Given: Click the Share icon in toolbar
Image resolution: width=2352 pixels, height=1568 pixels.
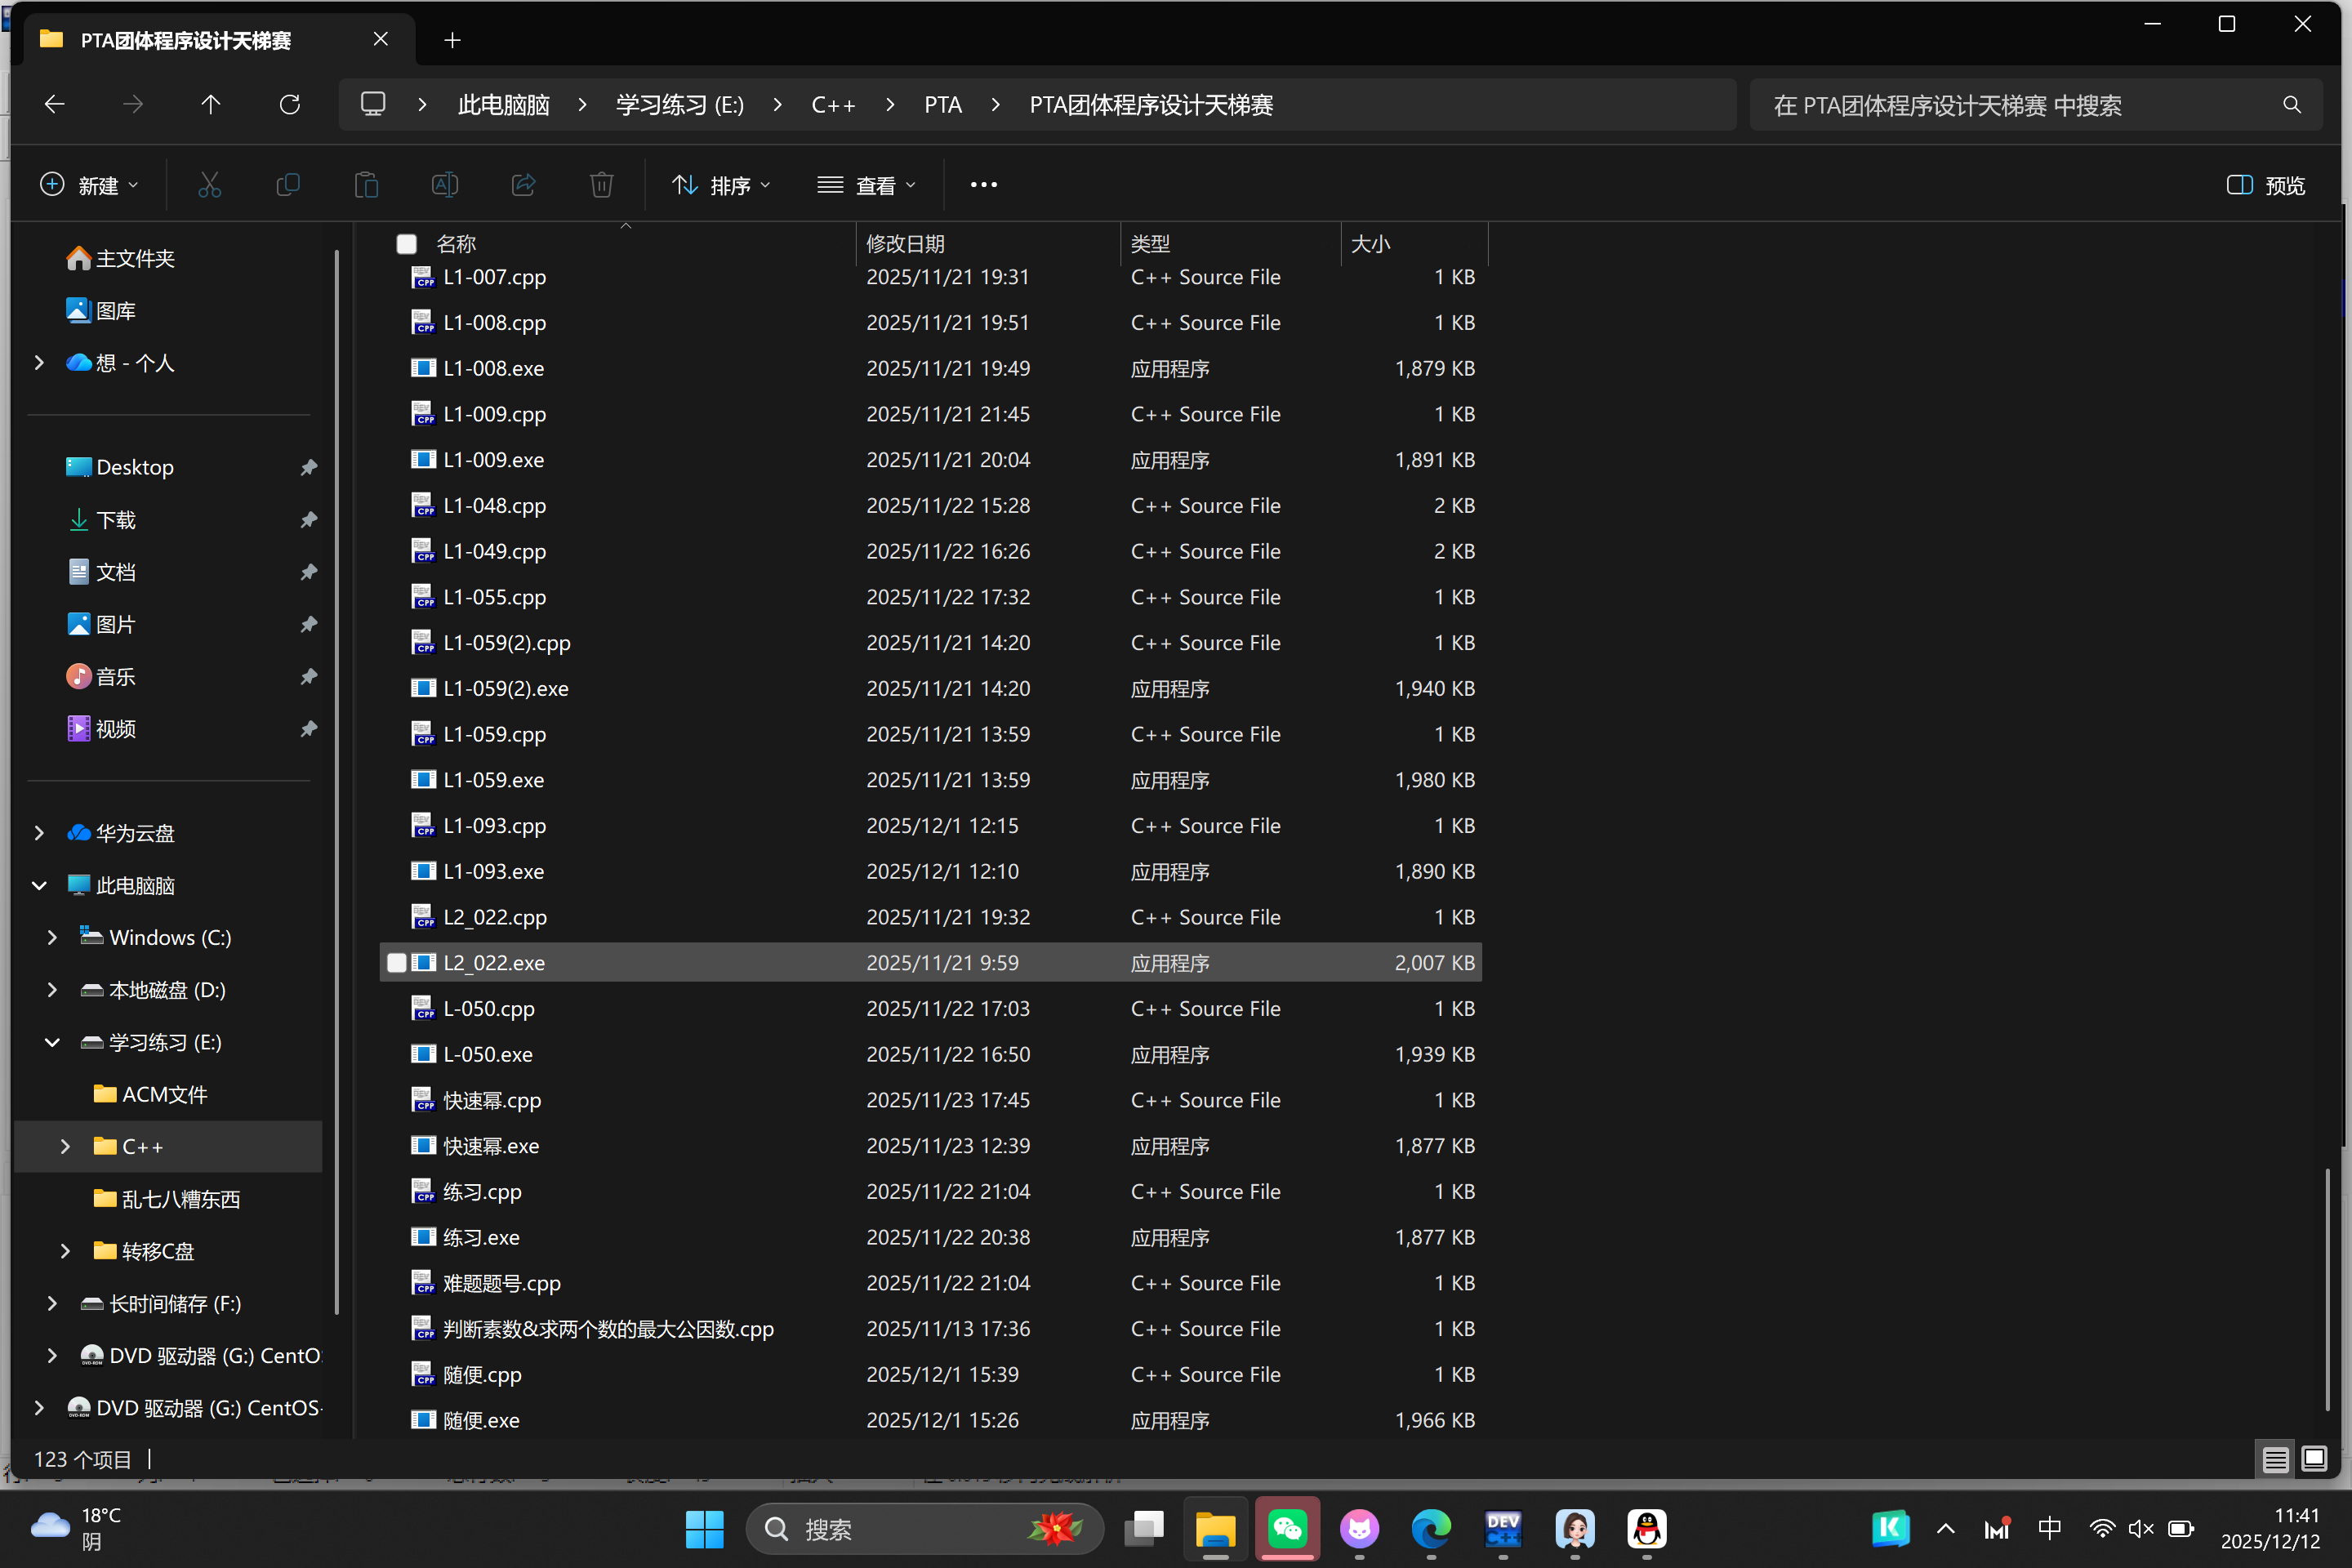Looking at the screenshot, I should 523,185.
